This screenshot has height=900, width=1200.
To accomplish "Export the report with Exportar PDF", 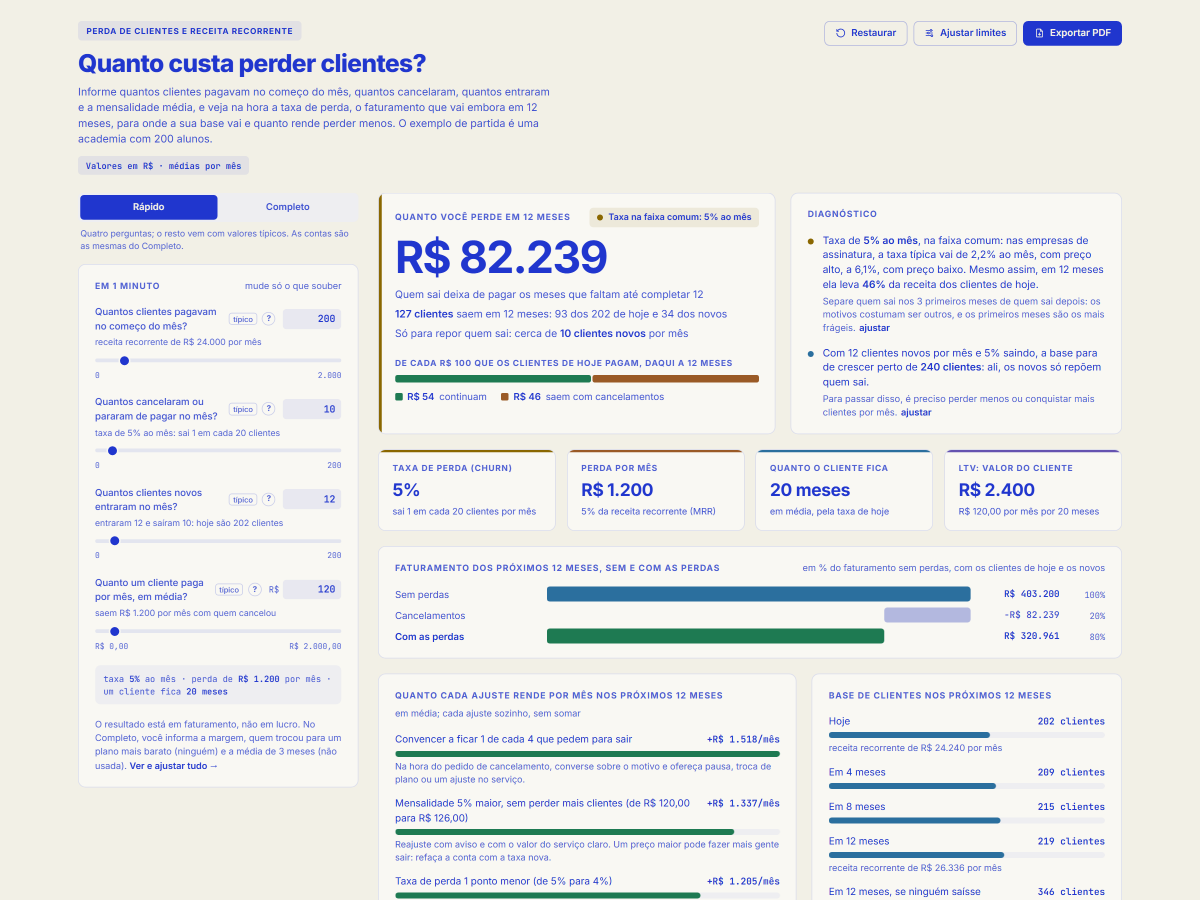I will click(x=1072, y=33).
